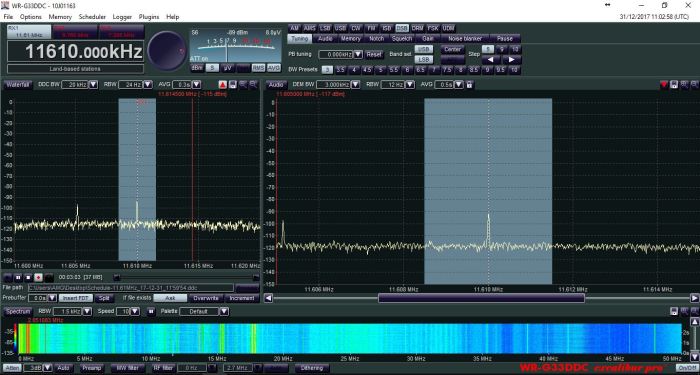Click zoom in icon in DDC spectrum panel

[243, 85]
